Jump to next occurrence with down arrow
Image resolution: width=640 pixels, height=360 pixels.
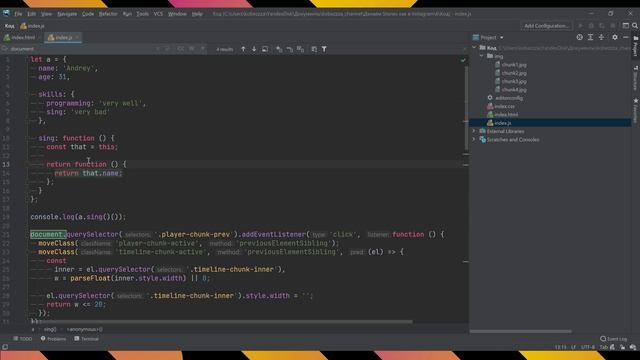click(254, 49)
